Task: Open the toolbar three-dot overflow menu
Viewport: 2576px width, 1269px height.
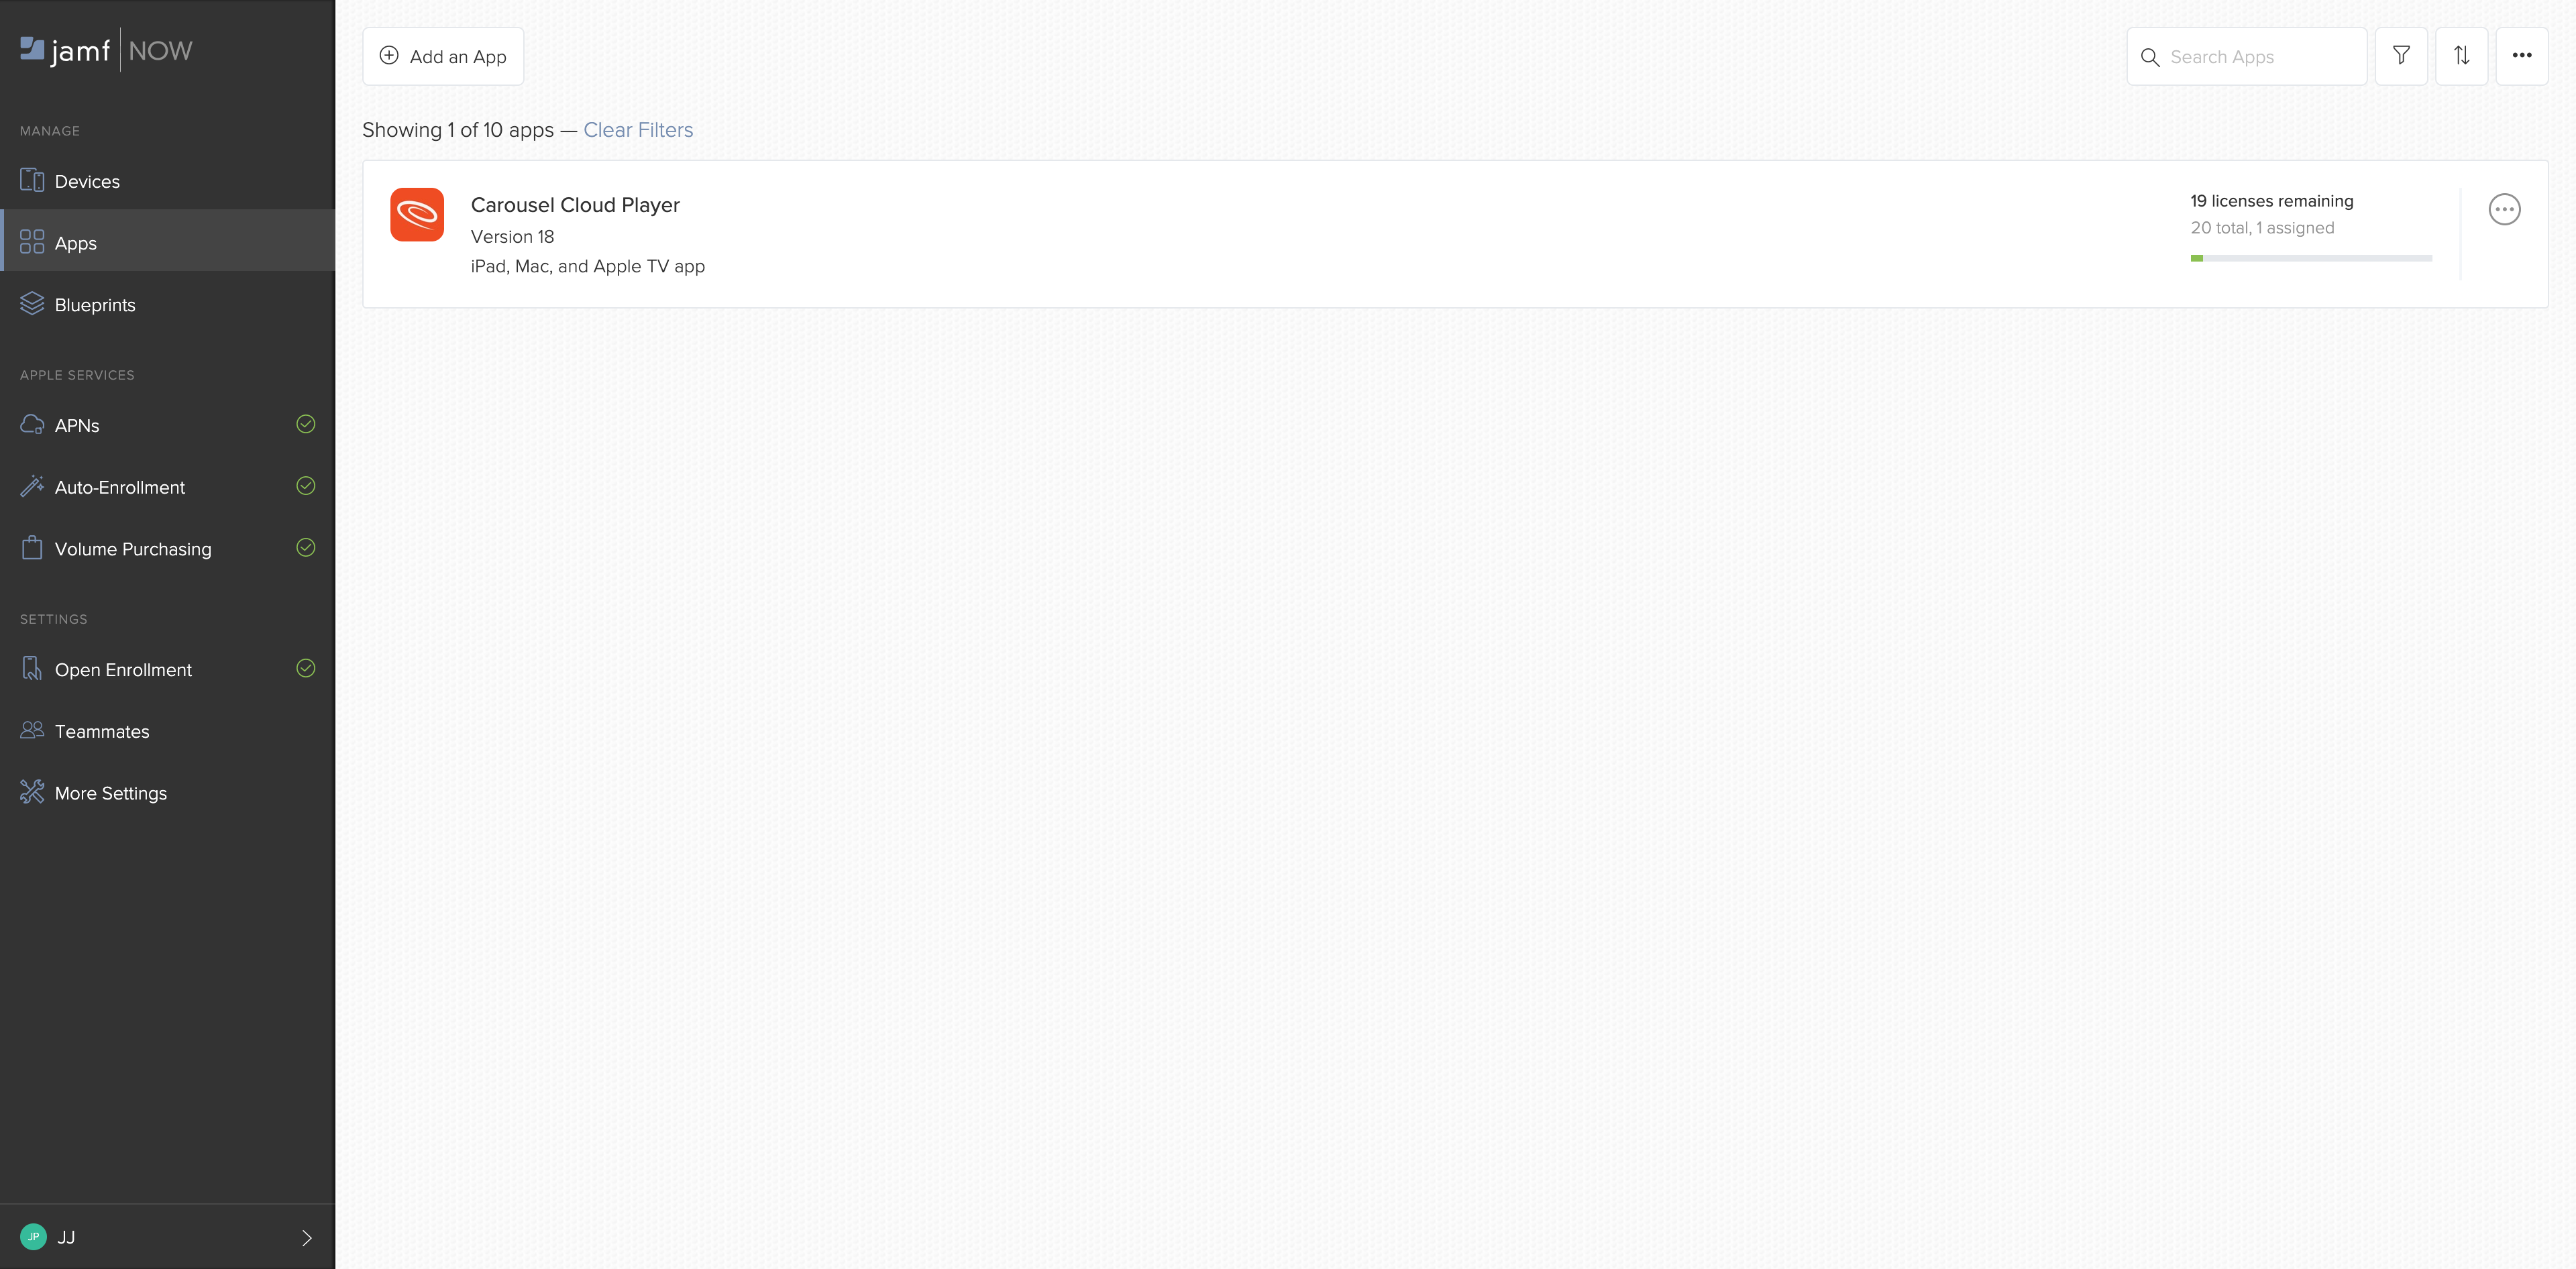Action: coord(2521,56)
